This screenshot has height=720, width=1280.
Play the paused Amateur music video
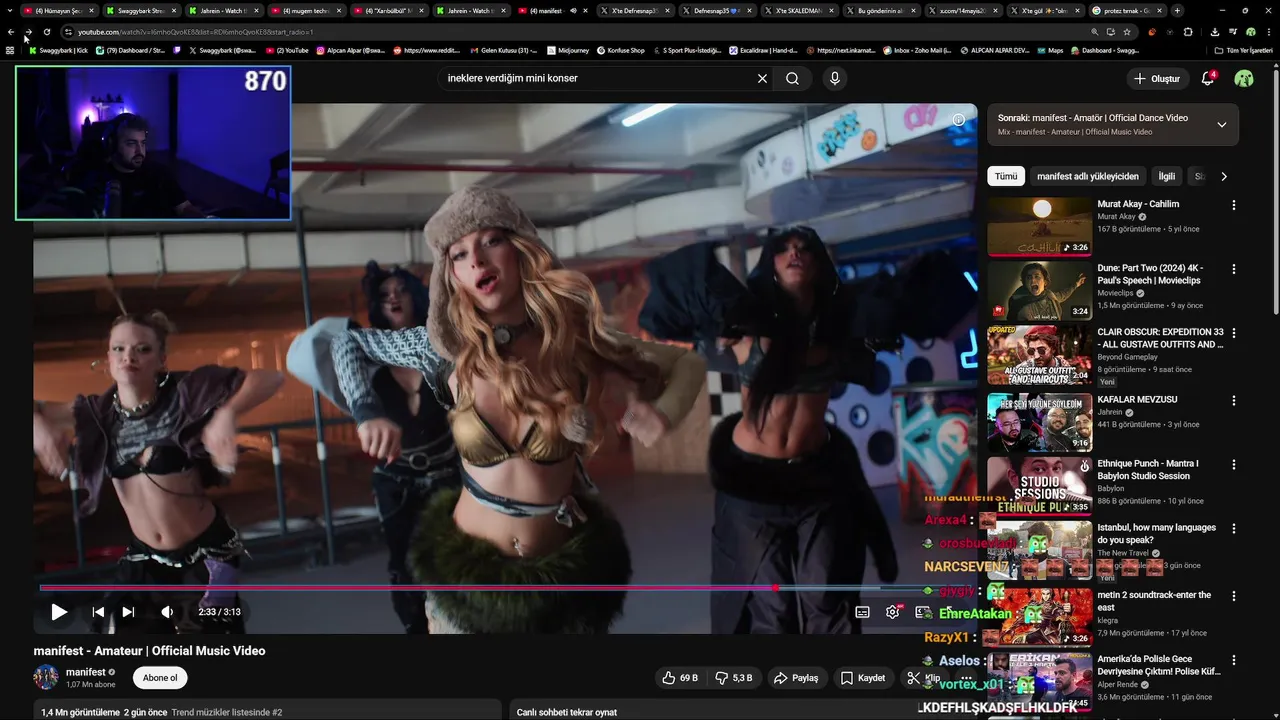pyautogui.click(x=59, y=612)
